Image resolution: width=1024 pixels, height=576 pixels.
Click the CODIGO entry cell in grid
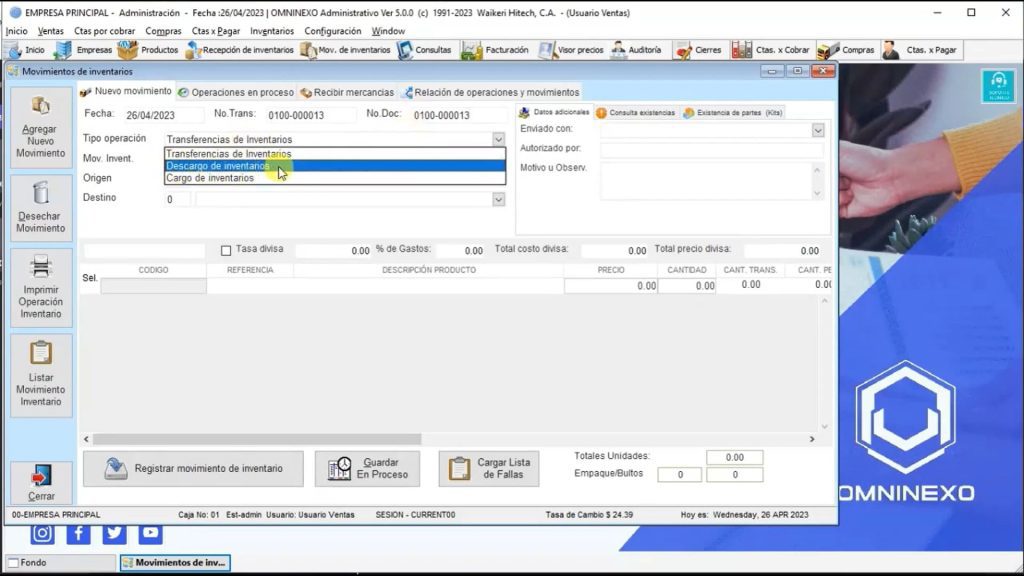tap(153, 285)
